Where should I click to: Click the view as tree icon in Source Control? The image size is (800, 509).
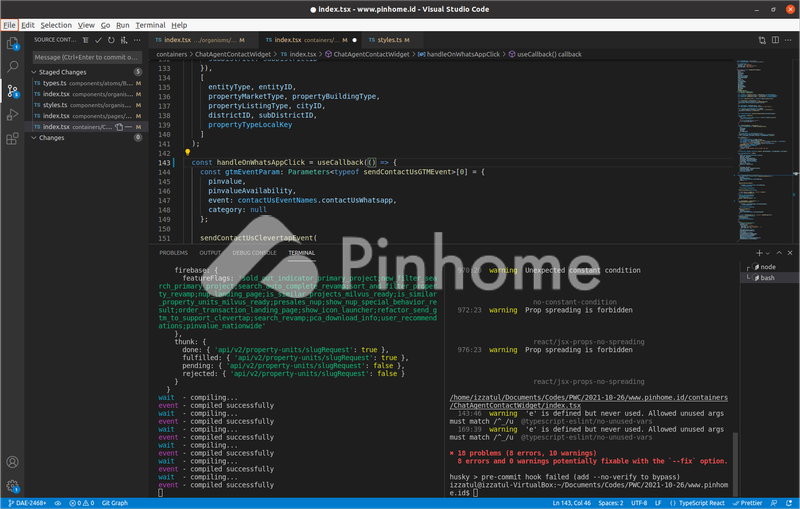tap(86, 40)
